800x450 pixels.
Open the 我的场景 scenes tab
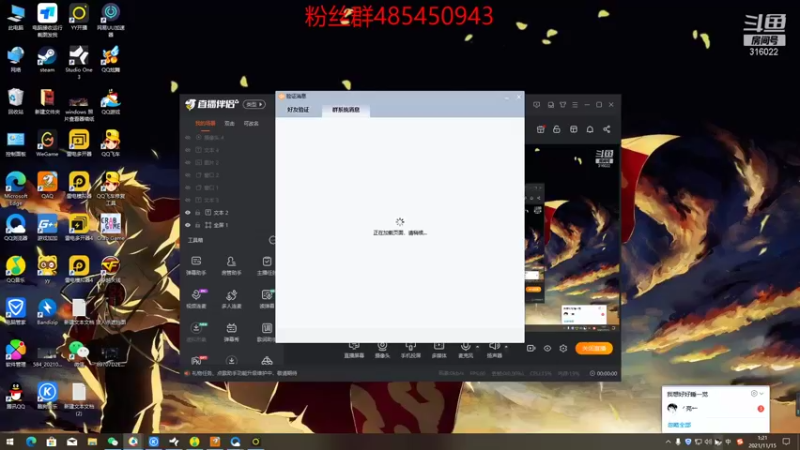point(205,123)
